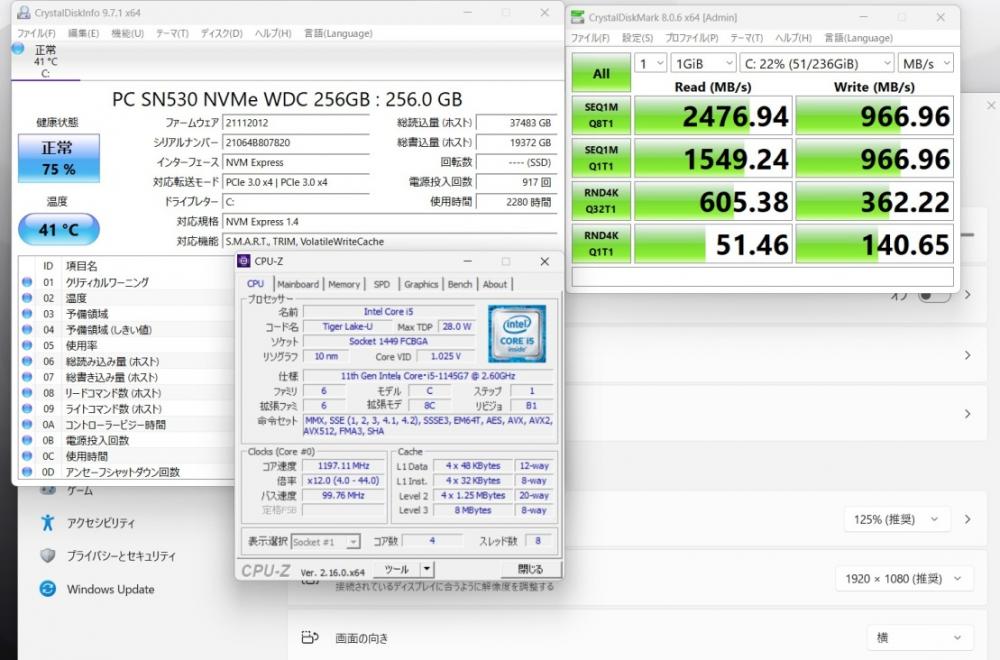Open プロファイル(P) menu in CrystalDiskMark
This screenshot has height=660, width=1000.
click(691, 38)
